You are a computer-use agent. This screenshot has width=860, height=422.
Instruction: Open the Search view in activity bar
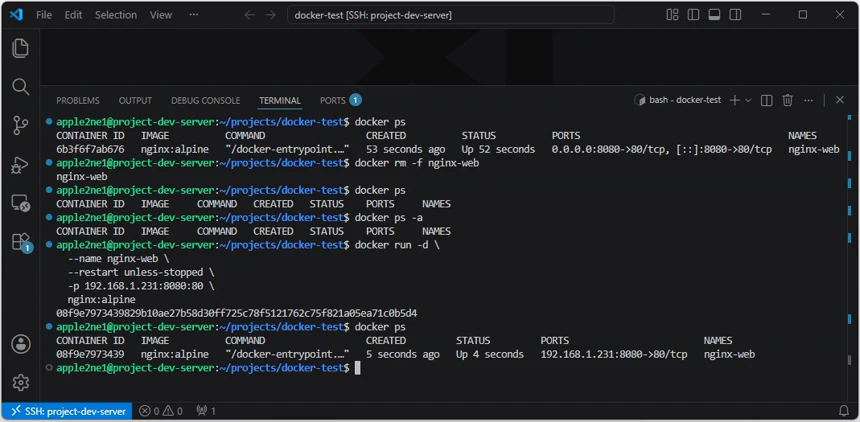tap(20, 87)
